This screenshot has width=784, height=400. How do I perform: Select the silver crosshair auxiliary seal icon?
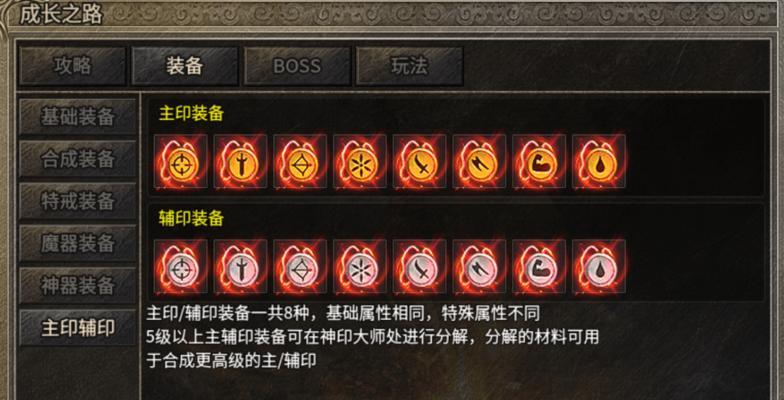[180, 266]
